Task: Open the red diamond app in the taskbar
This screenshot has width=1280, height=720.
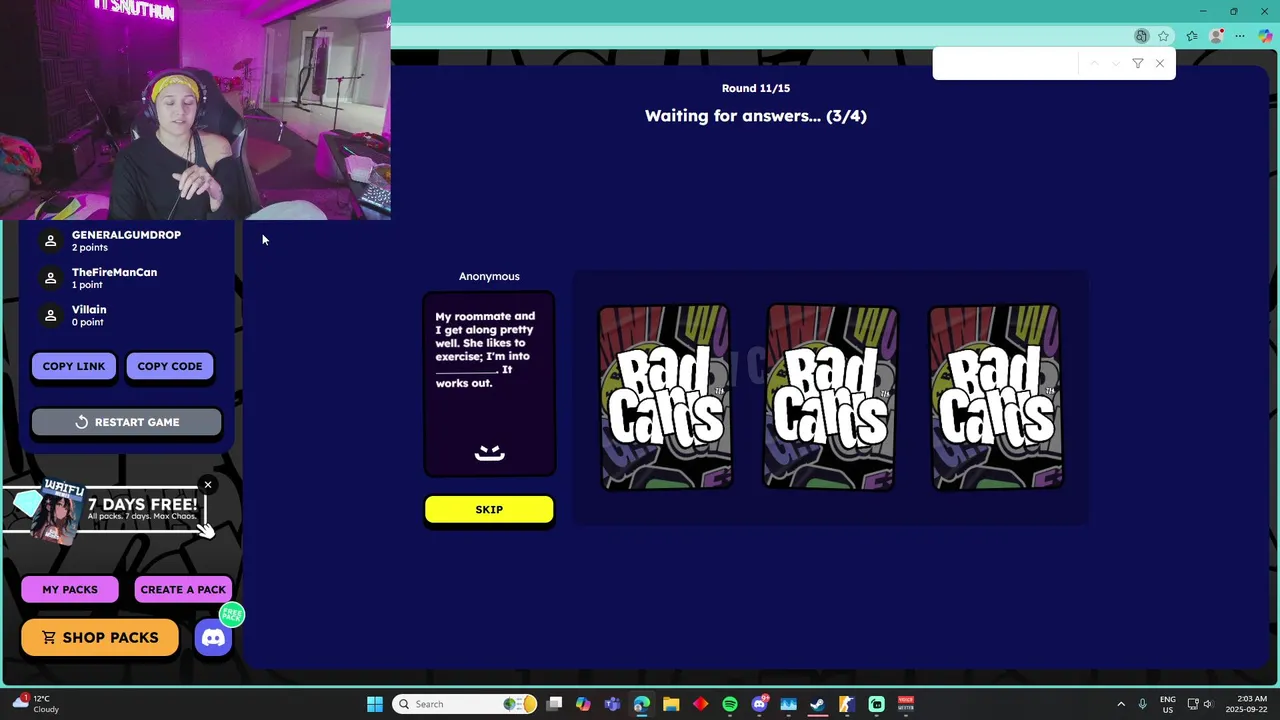Action: point(700,704)
